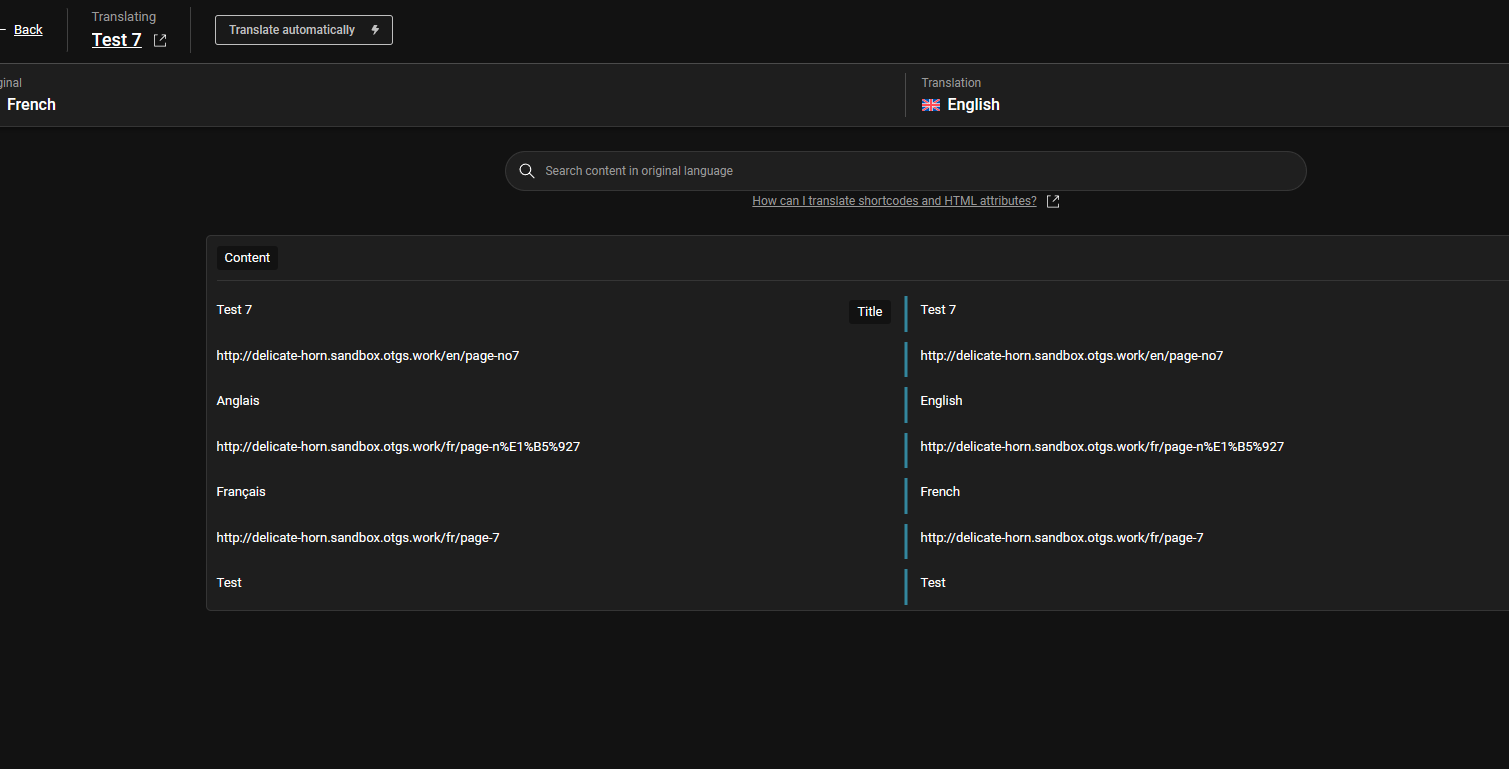Click the magnifier icon in the search bar
The height and width of the screenshot is (769, 1509).
click(527, 170)
